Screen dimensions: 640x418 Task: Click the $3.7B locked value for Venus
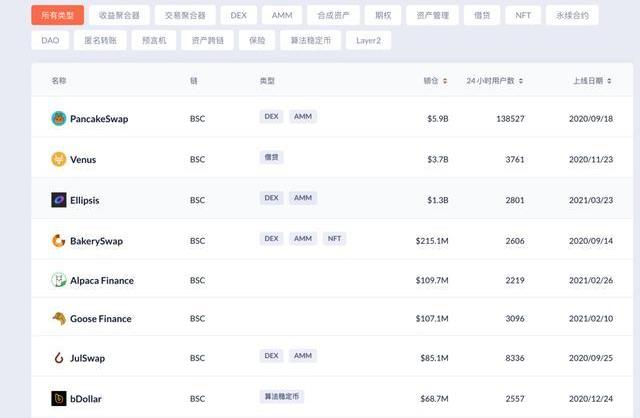pos(438,160)
